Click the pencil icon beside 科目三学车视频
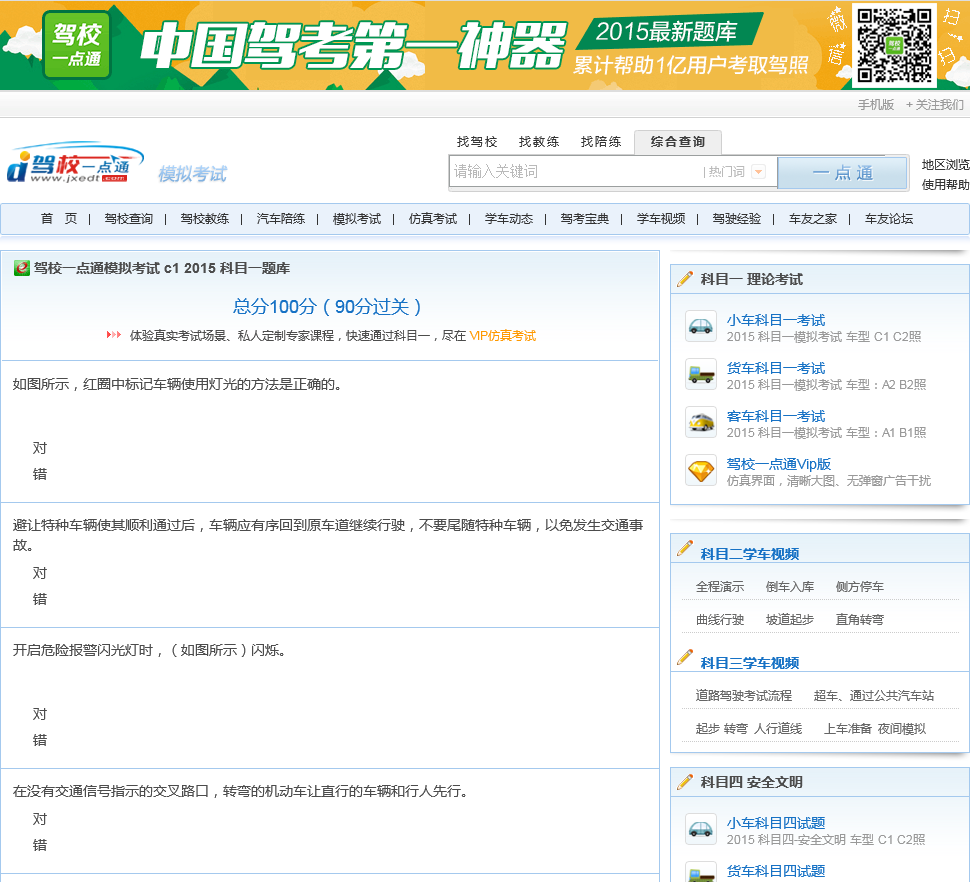The width and height of the screenshot is (970, 882). 685,657
